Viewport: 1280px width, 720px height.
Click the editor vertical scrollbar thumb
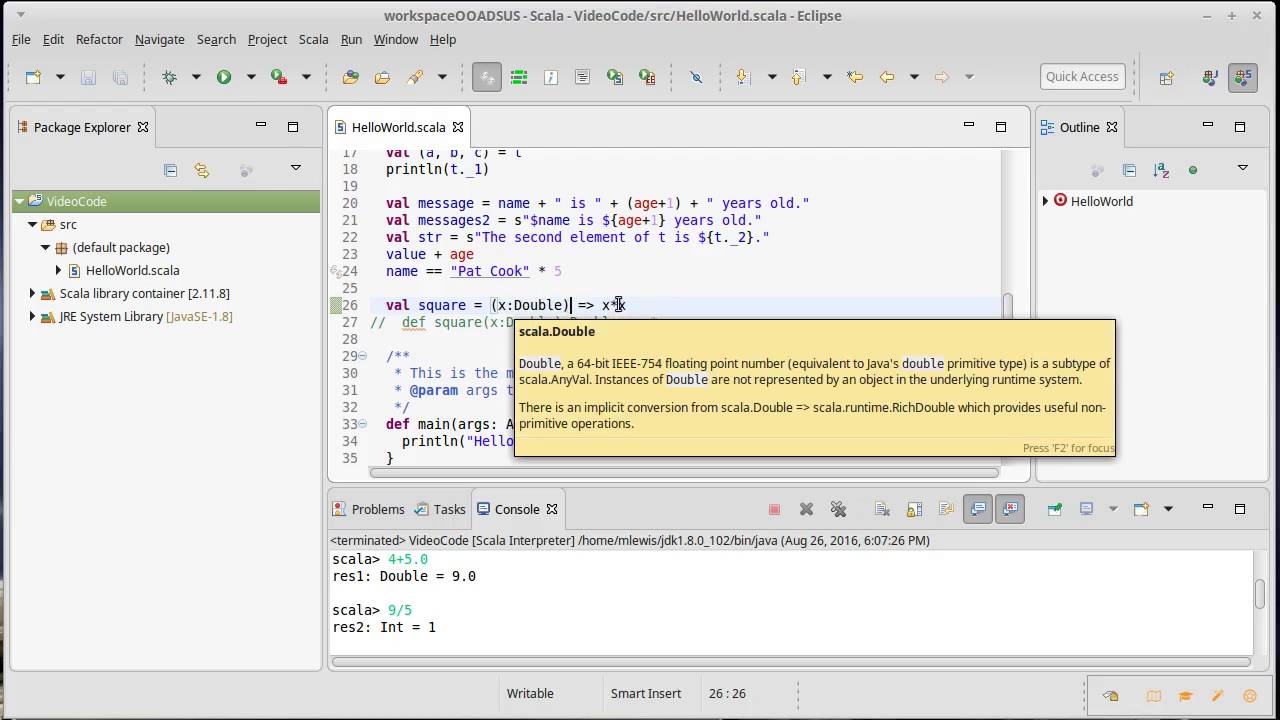(1008, 304)
